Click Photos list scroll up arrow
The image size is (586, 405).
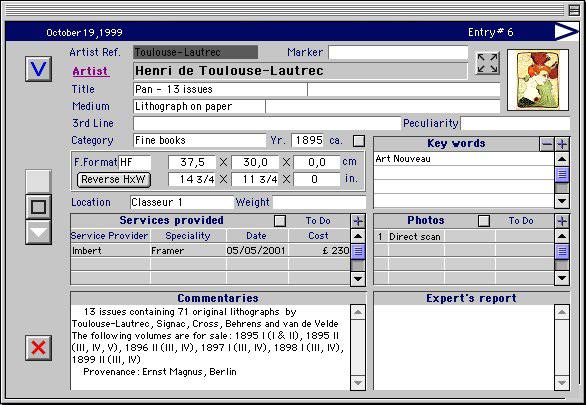pyautogui.click(x=562, y=236)
